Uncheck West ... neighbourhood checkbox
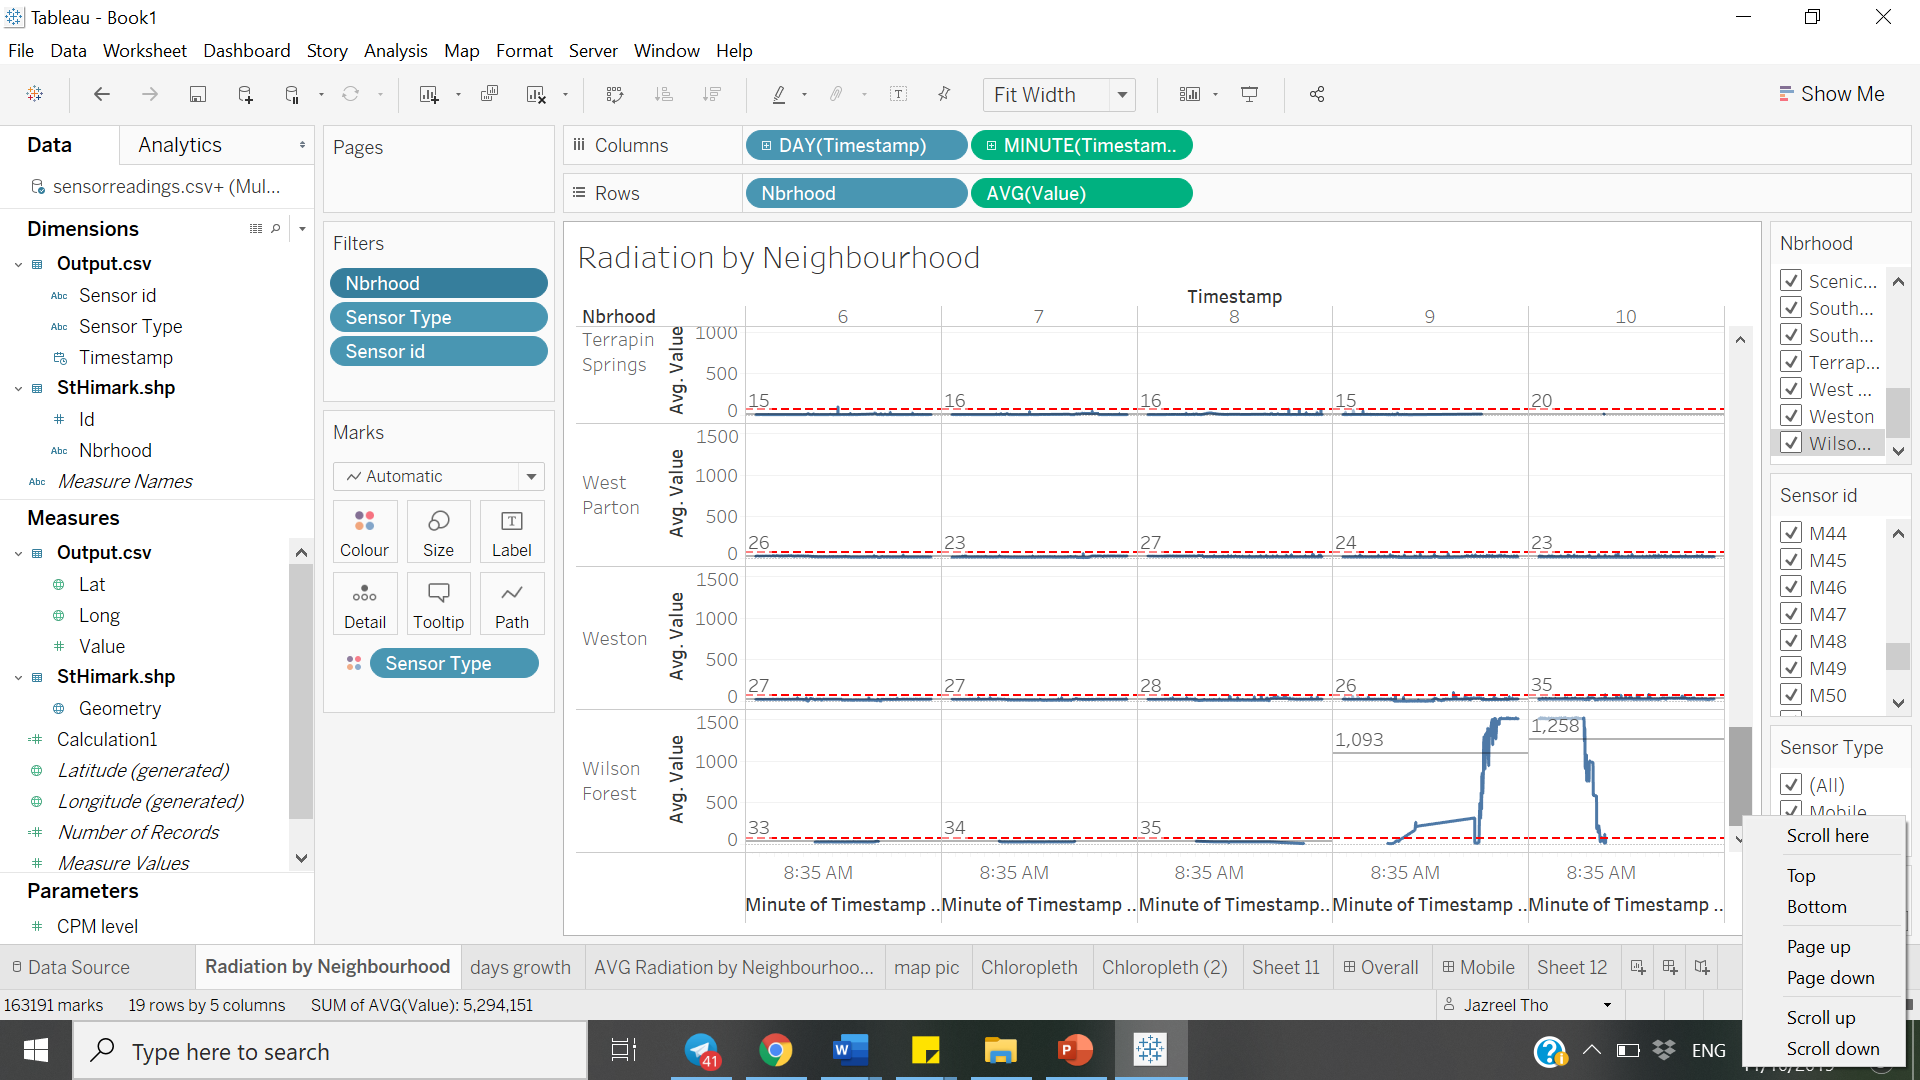The image size is (1920, 1080). coord(1791,389)
